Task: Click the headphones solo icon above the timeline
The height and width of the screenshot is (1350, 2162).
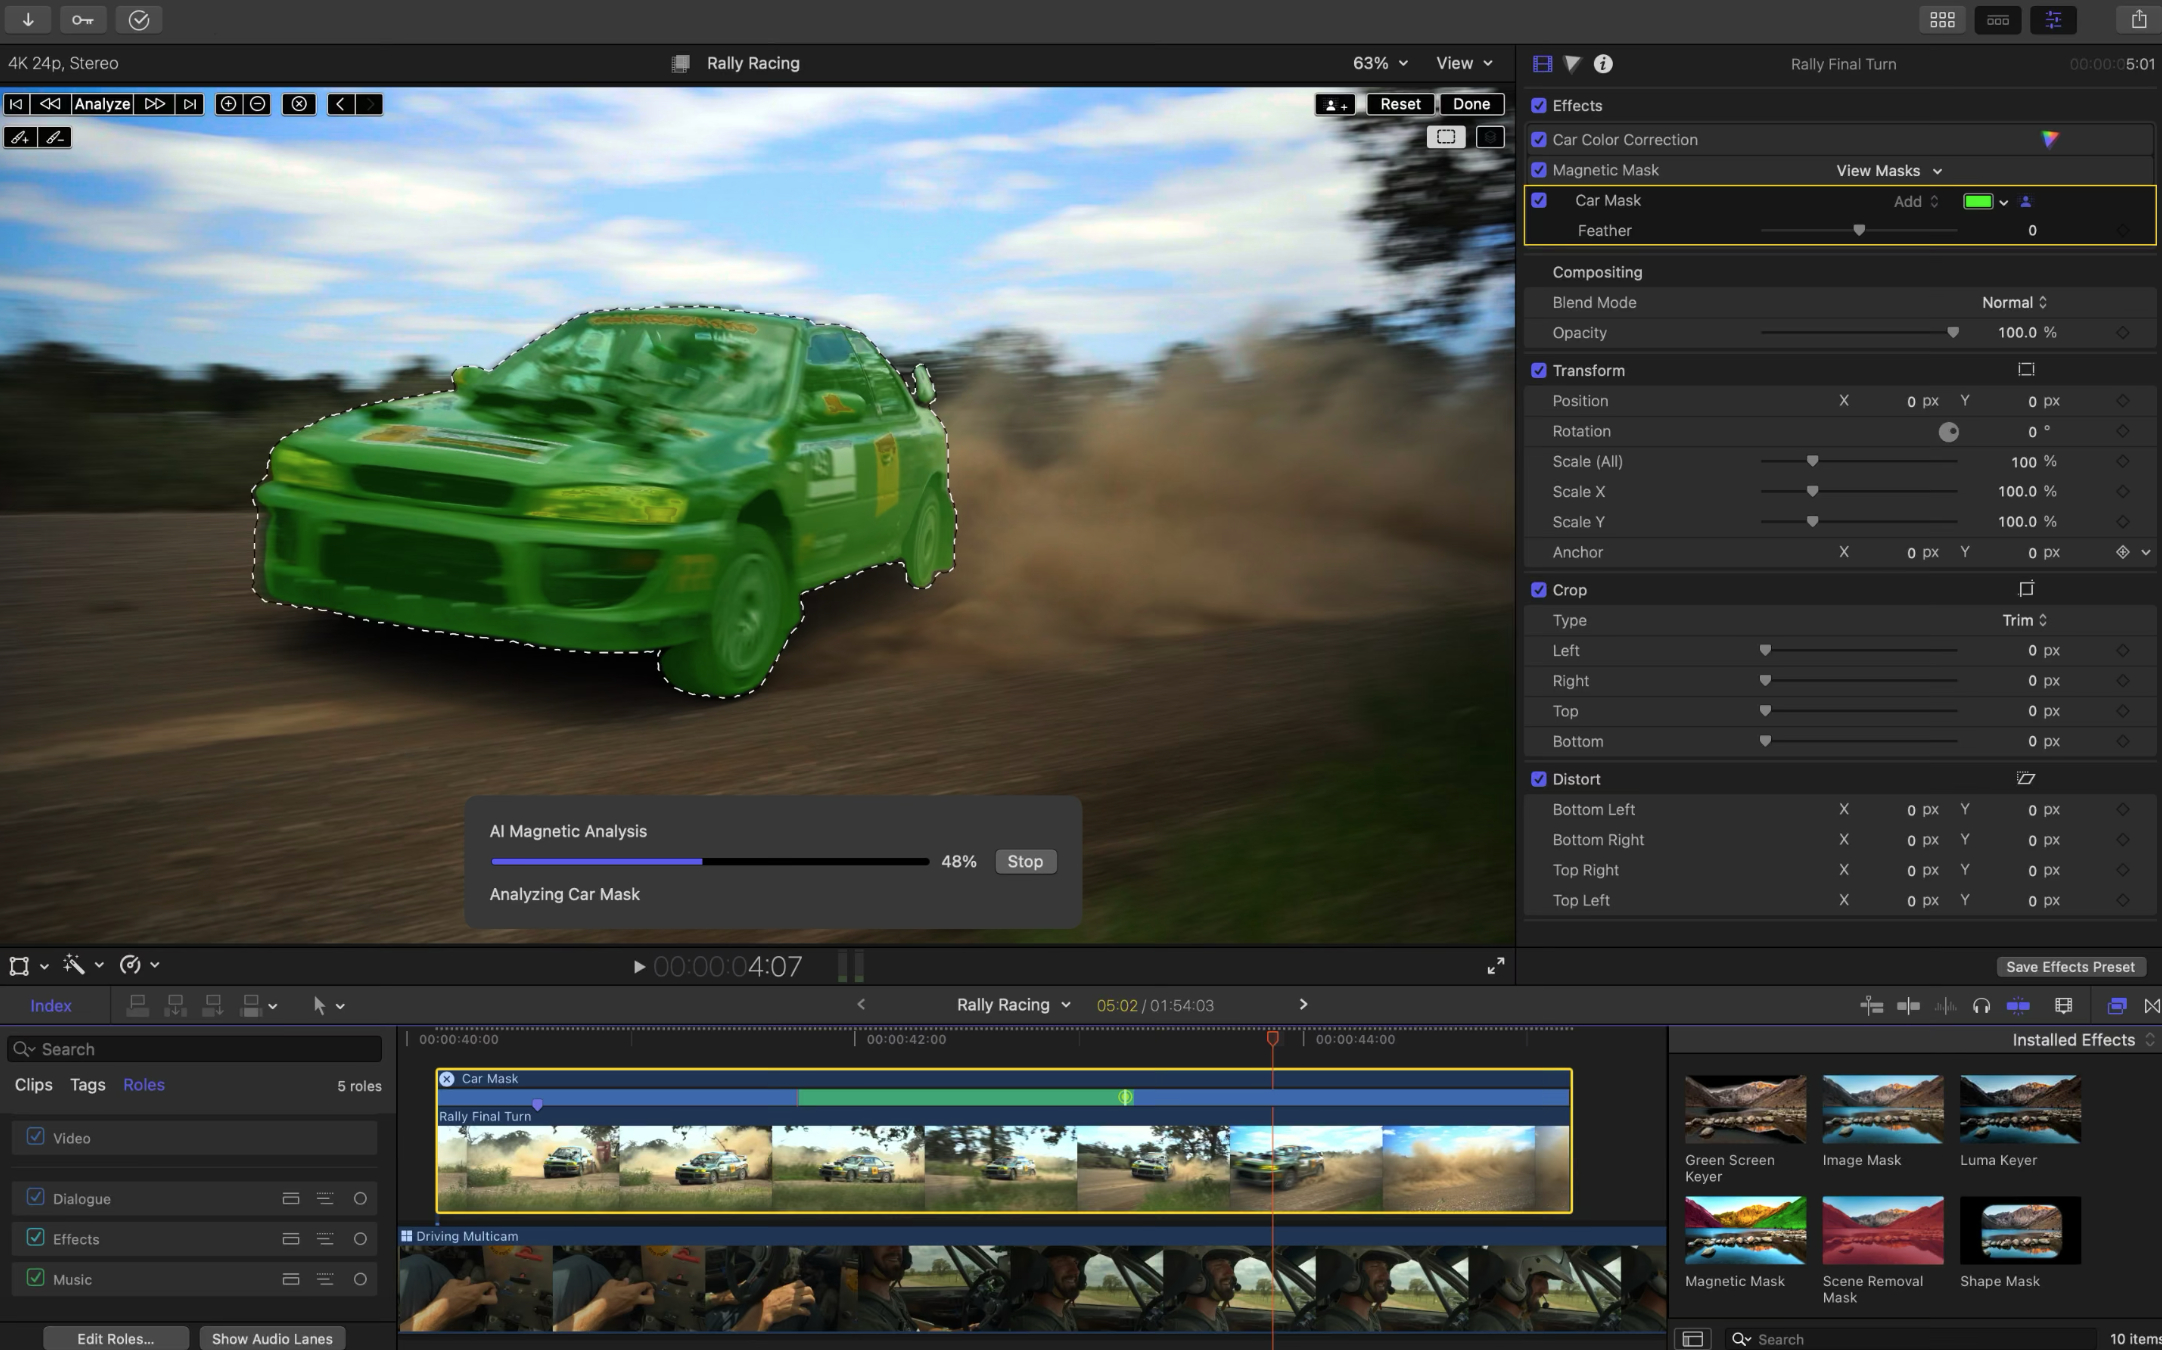Action: tap(1981, 1005)
